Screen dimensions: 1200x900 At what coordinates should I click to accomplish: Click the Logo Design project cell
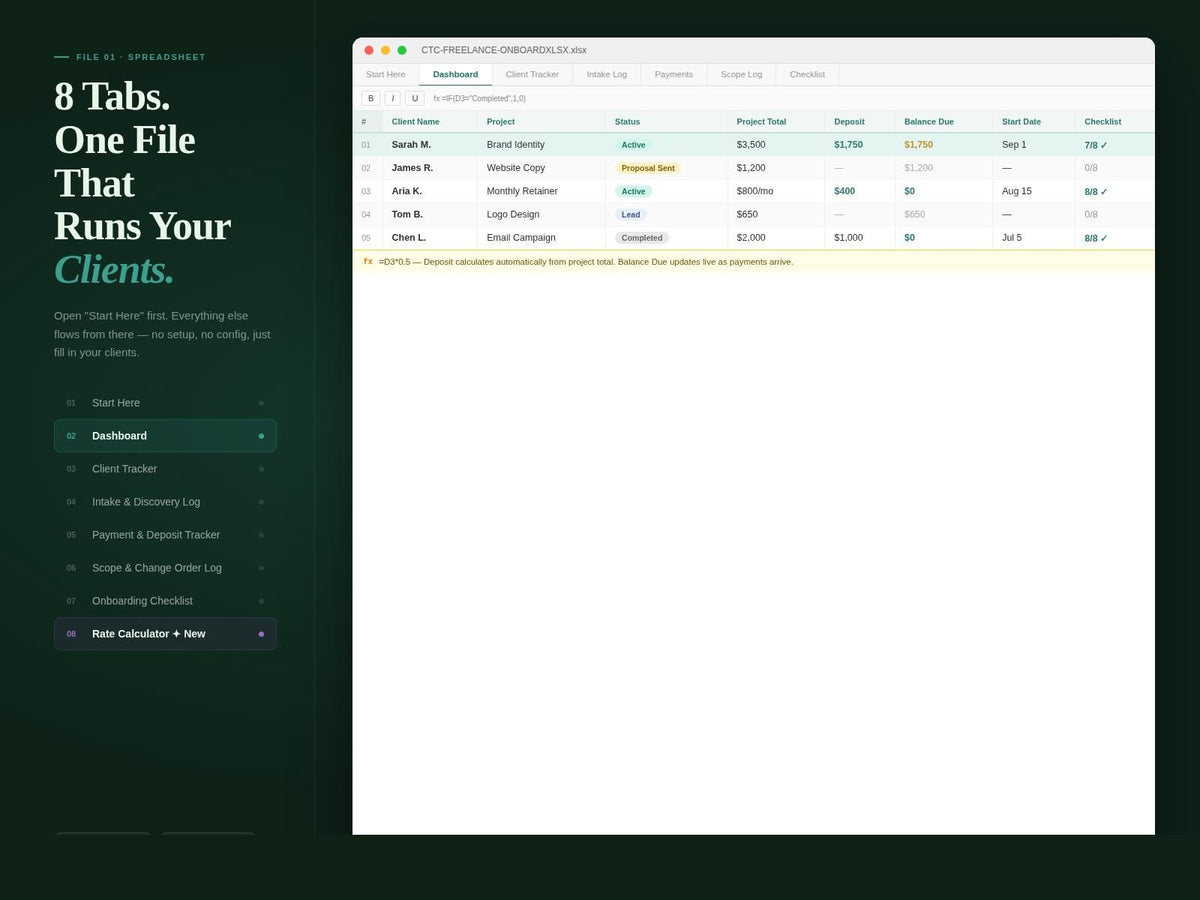(x=542, y=214)
